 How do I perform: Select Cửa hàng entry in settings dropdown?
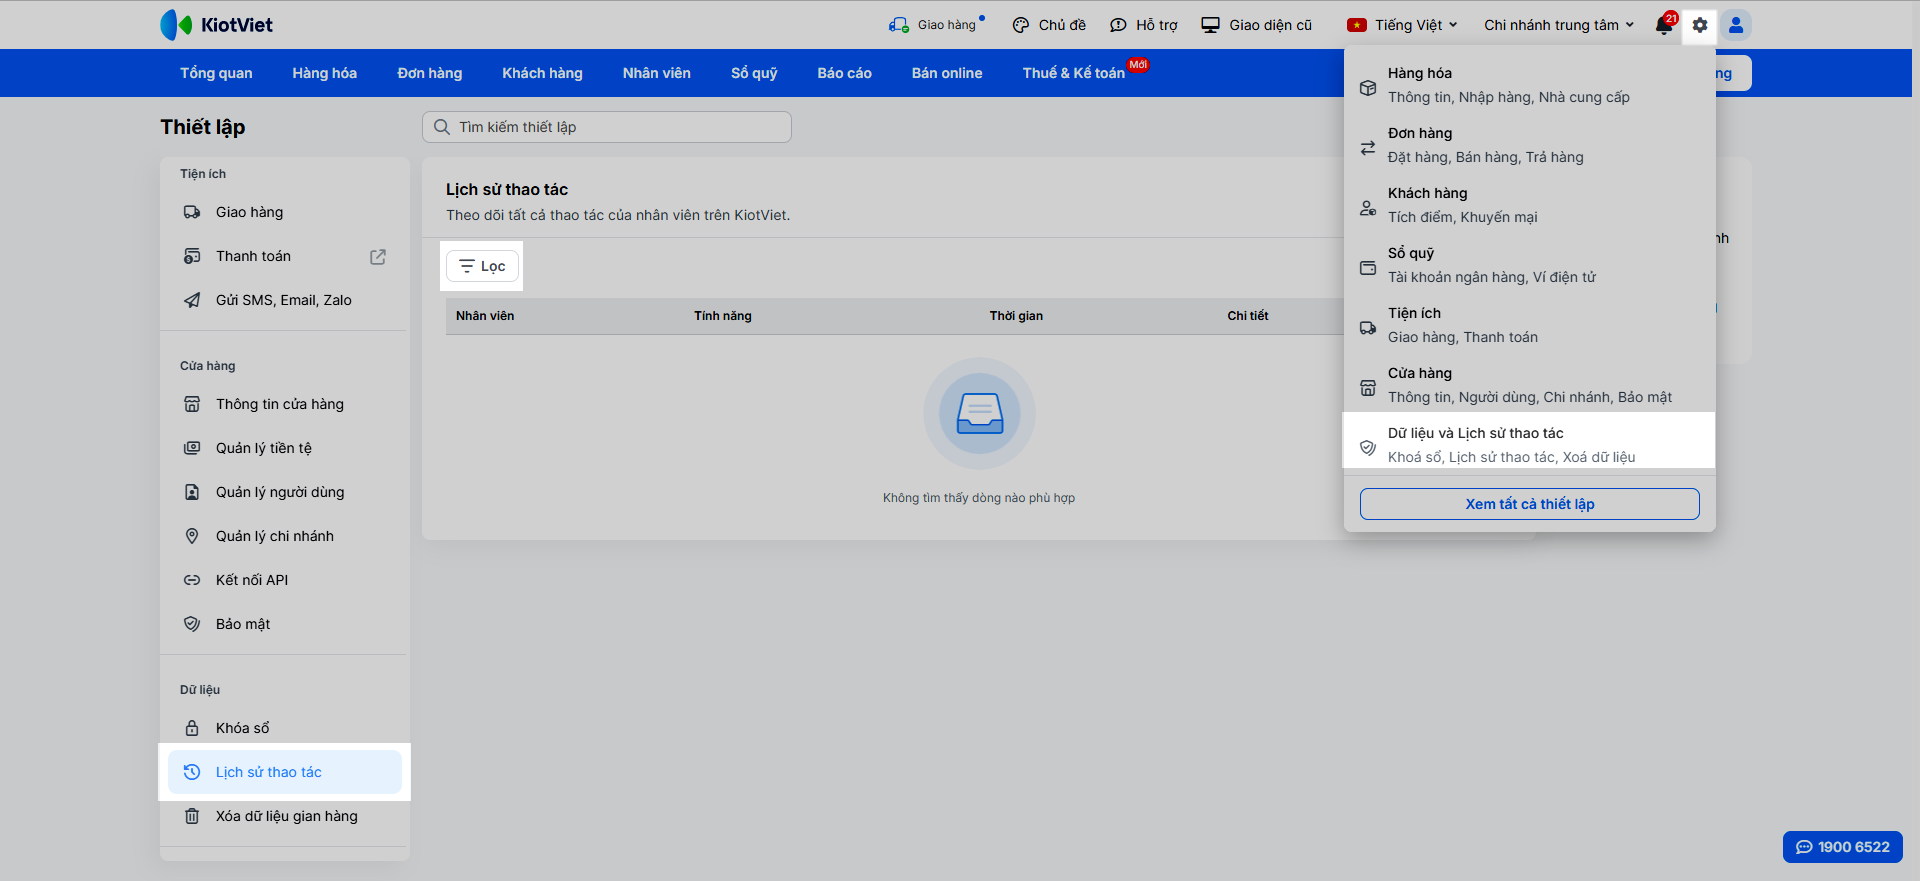pos(1530,387)
